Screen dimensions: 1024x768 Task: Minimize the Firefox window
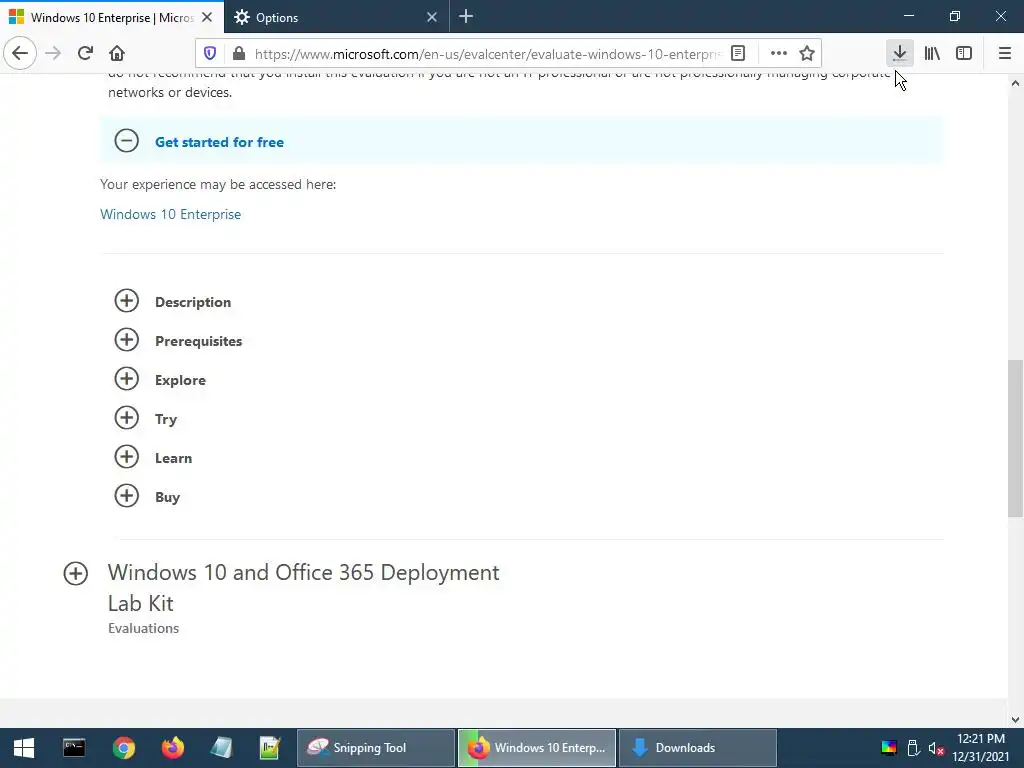(x=908, y=16)
